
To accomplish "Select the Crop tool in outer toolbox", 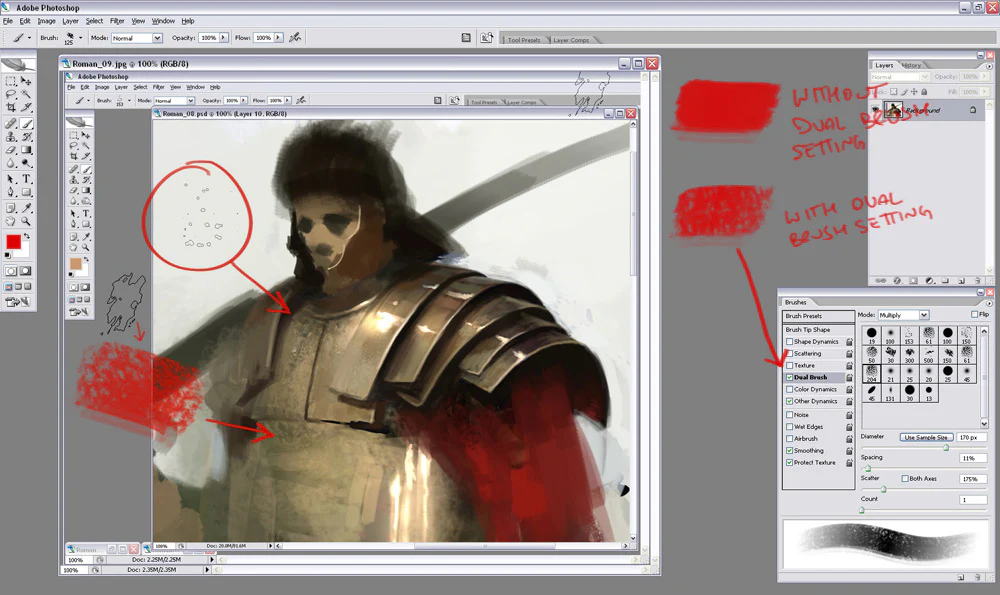I will pyautogui.click(x=11, y=107).
